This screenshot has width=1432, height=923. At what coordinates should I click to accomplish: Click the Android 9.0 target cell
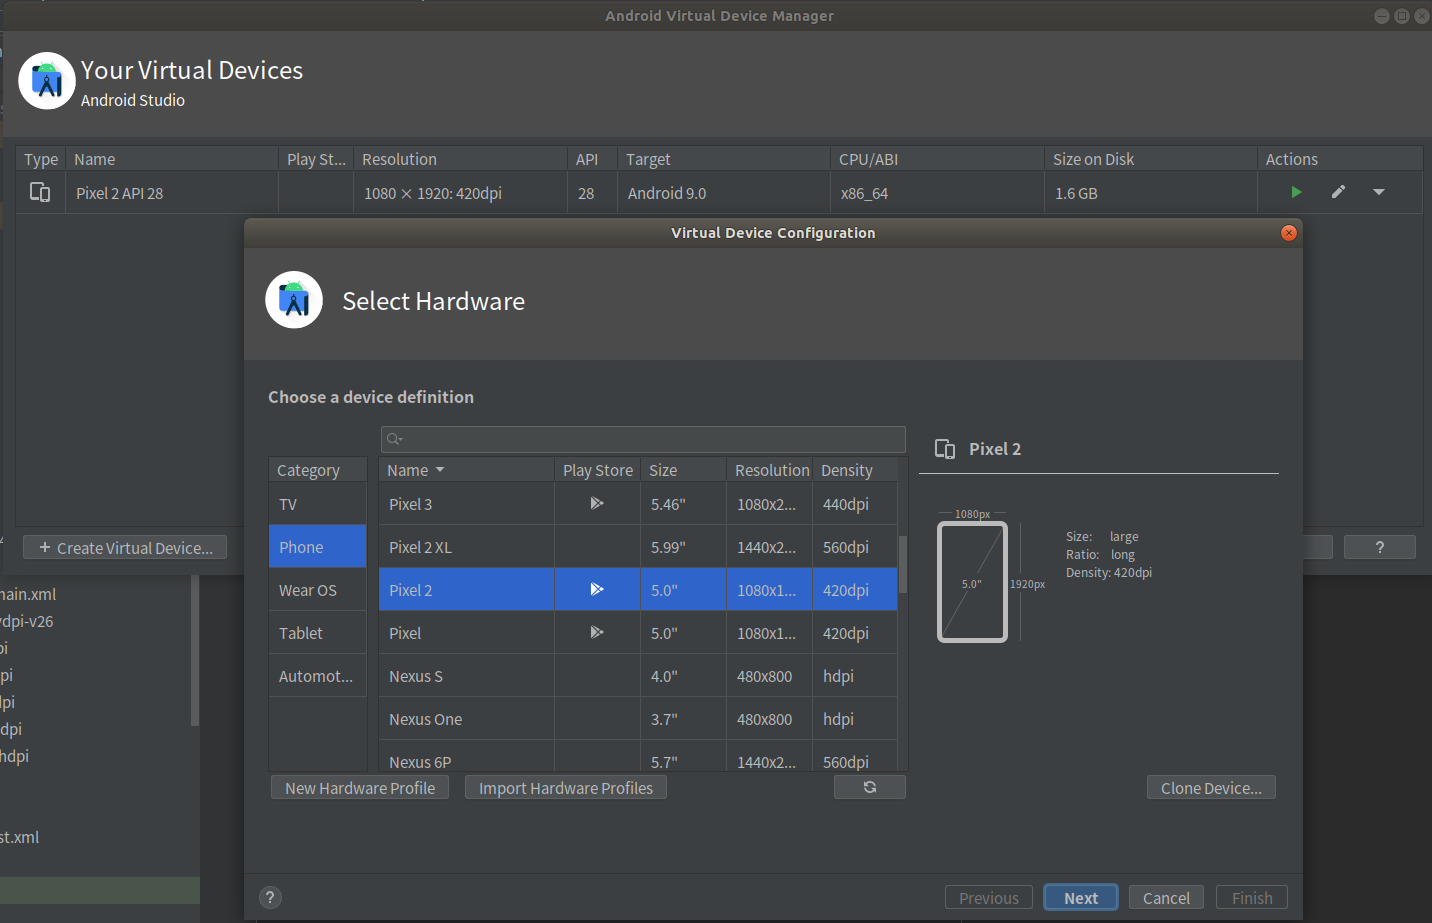coord(724,193)
